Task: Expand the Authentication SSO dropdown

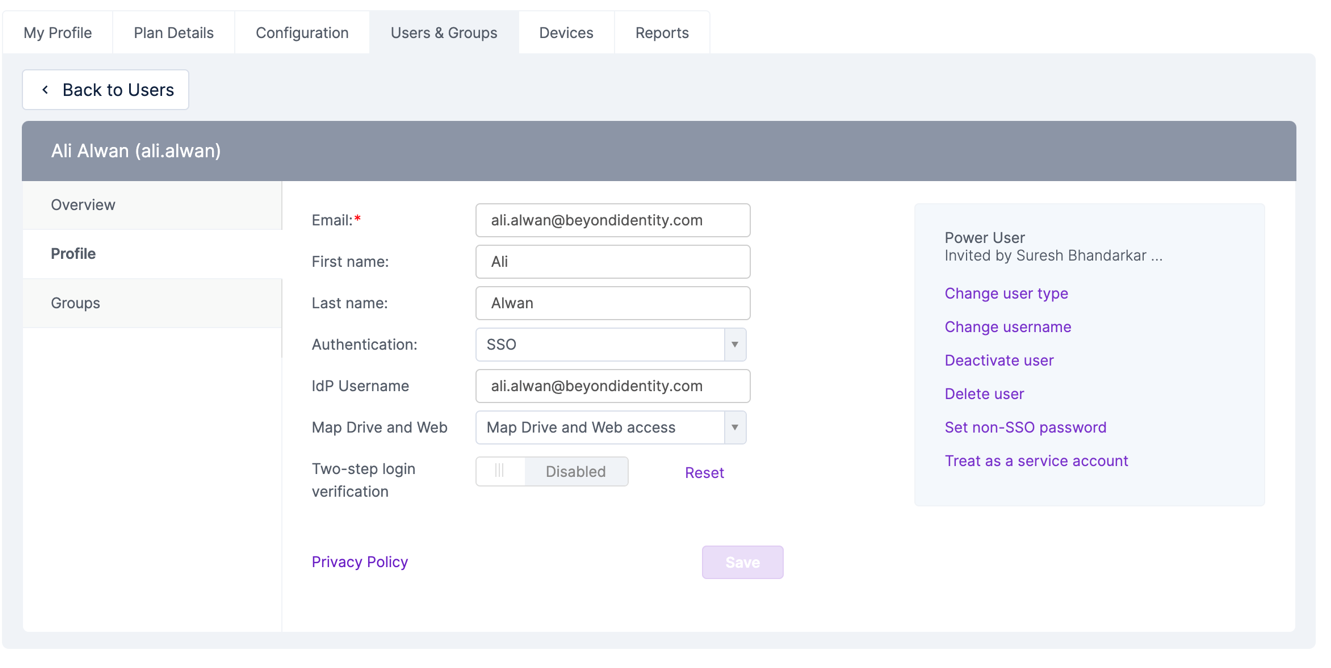Action: pyautogui.click(x=611, y=345)
